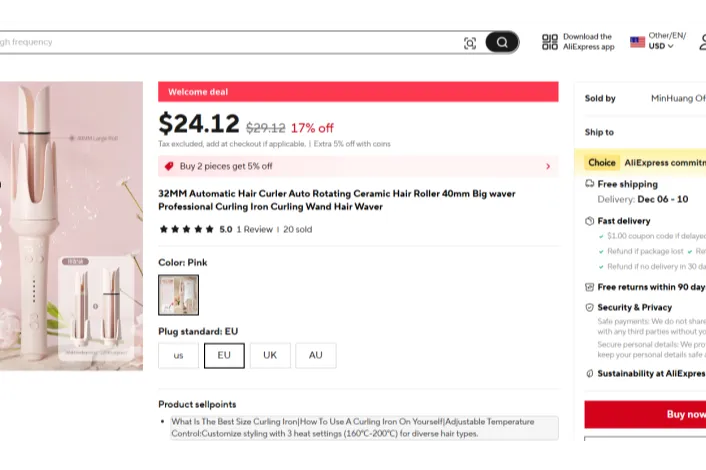
Task: Click the Sustainability leaf icon
Action: coord(589,374)
